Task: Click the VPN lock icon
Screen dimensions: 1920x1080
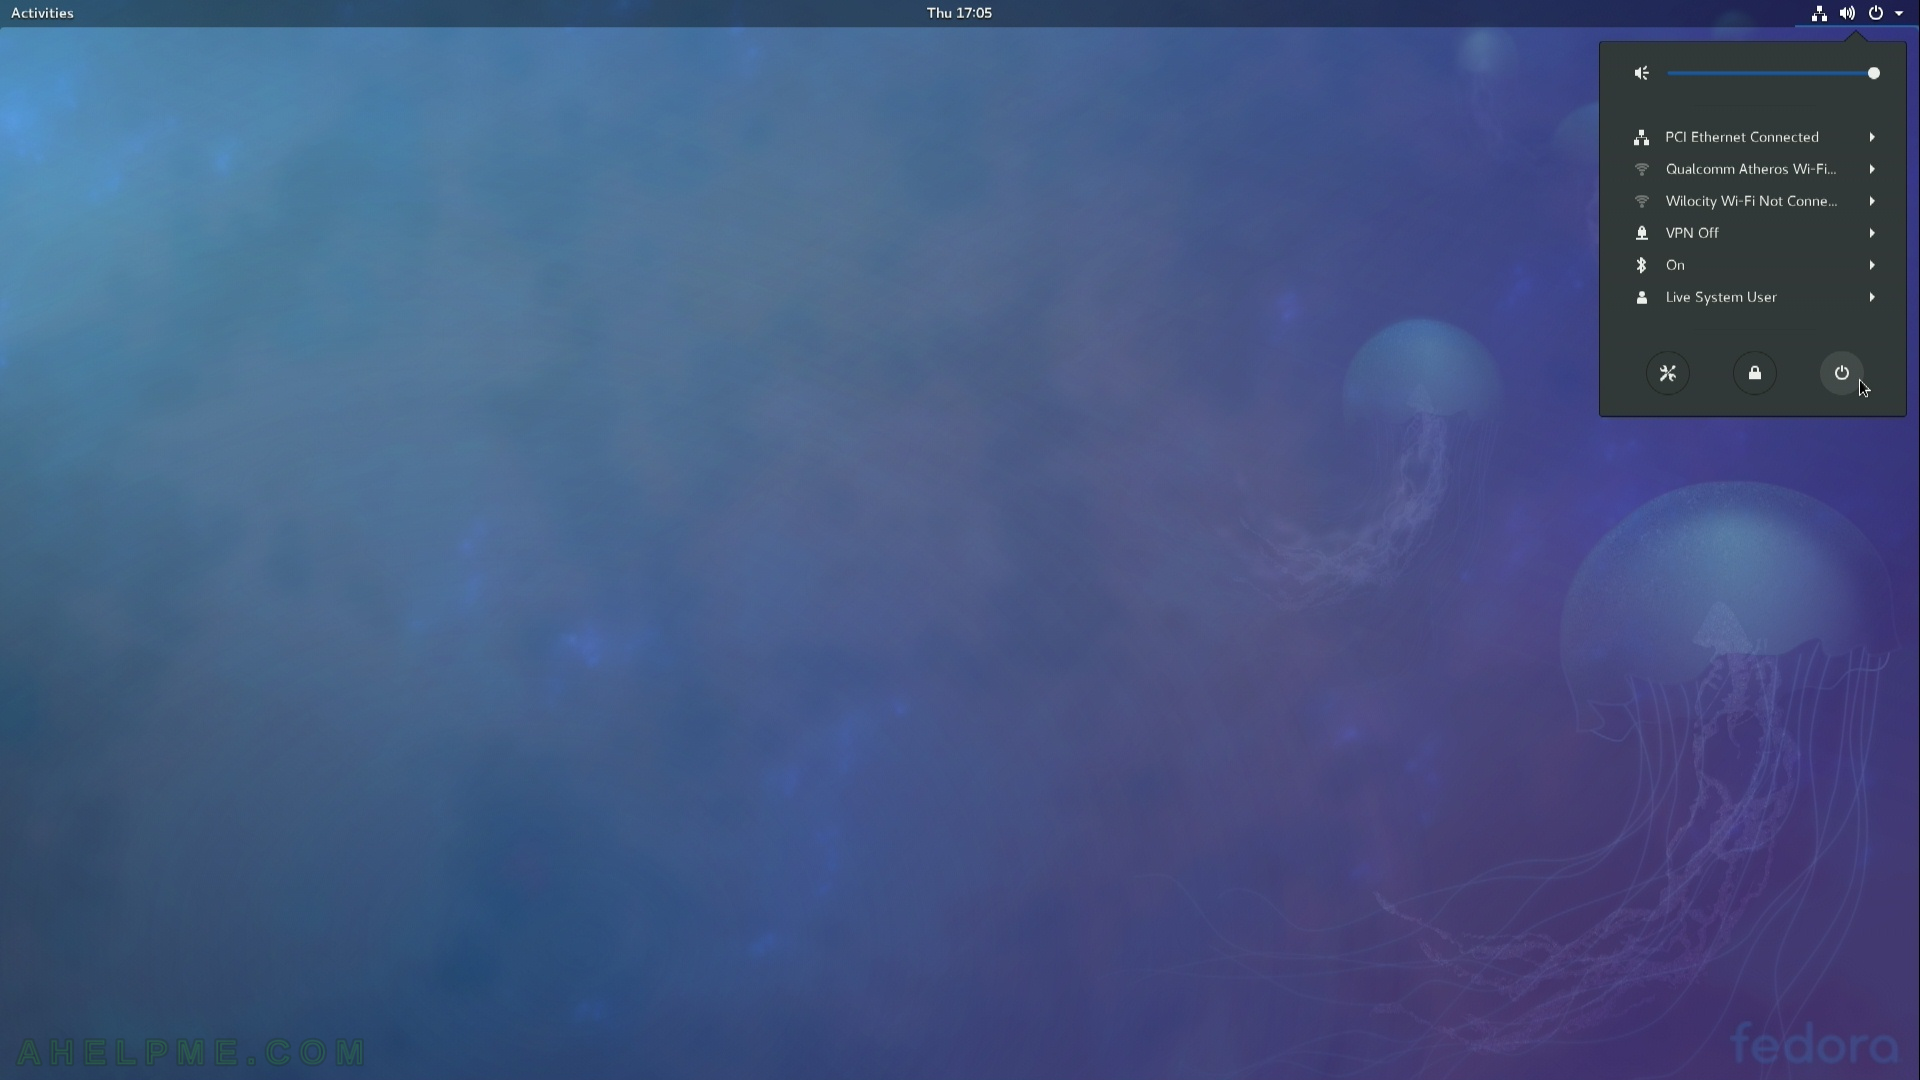Action: click(1641, 233)
